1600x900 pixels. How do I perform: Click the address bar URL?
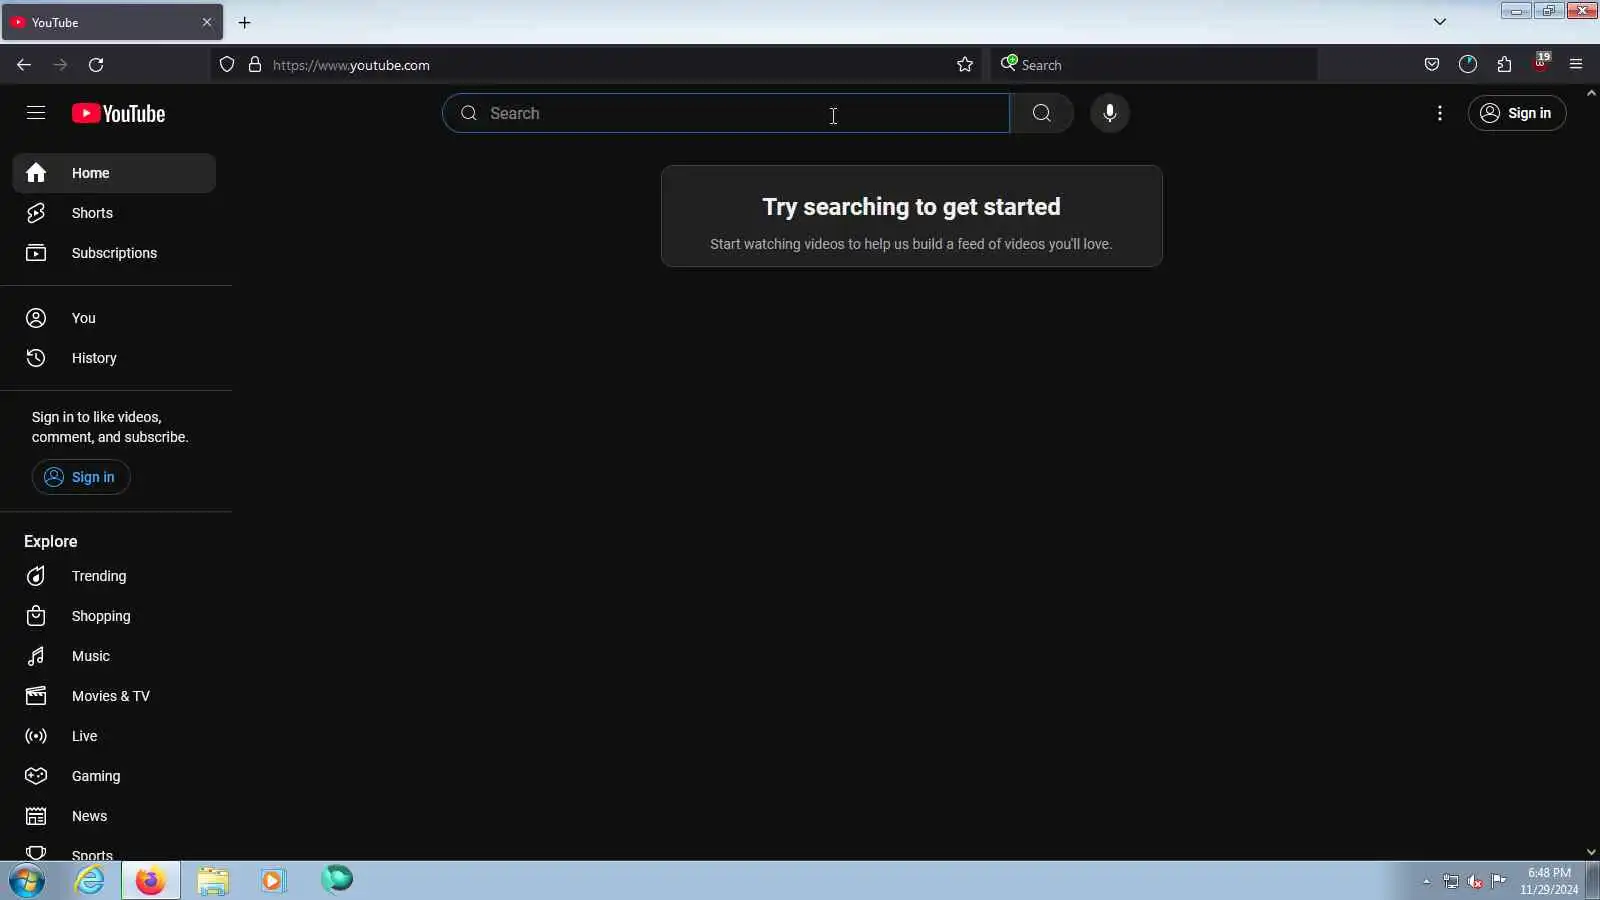351,65
